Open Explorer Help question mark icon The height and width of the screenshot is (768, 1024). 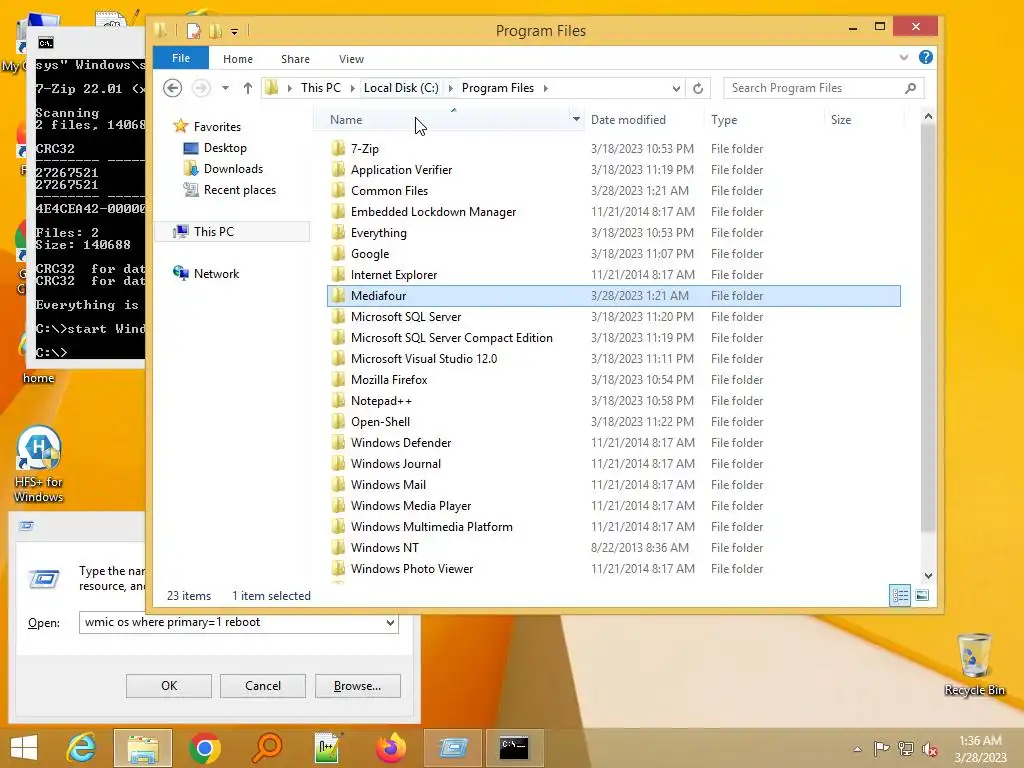point(925,57)
